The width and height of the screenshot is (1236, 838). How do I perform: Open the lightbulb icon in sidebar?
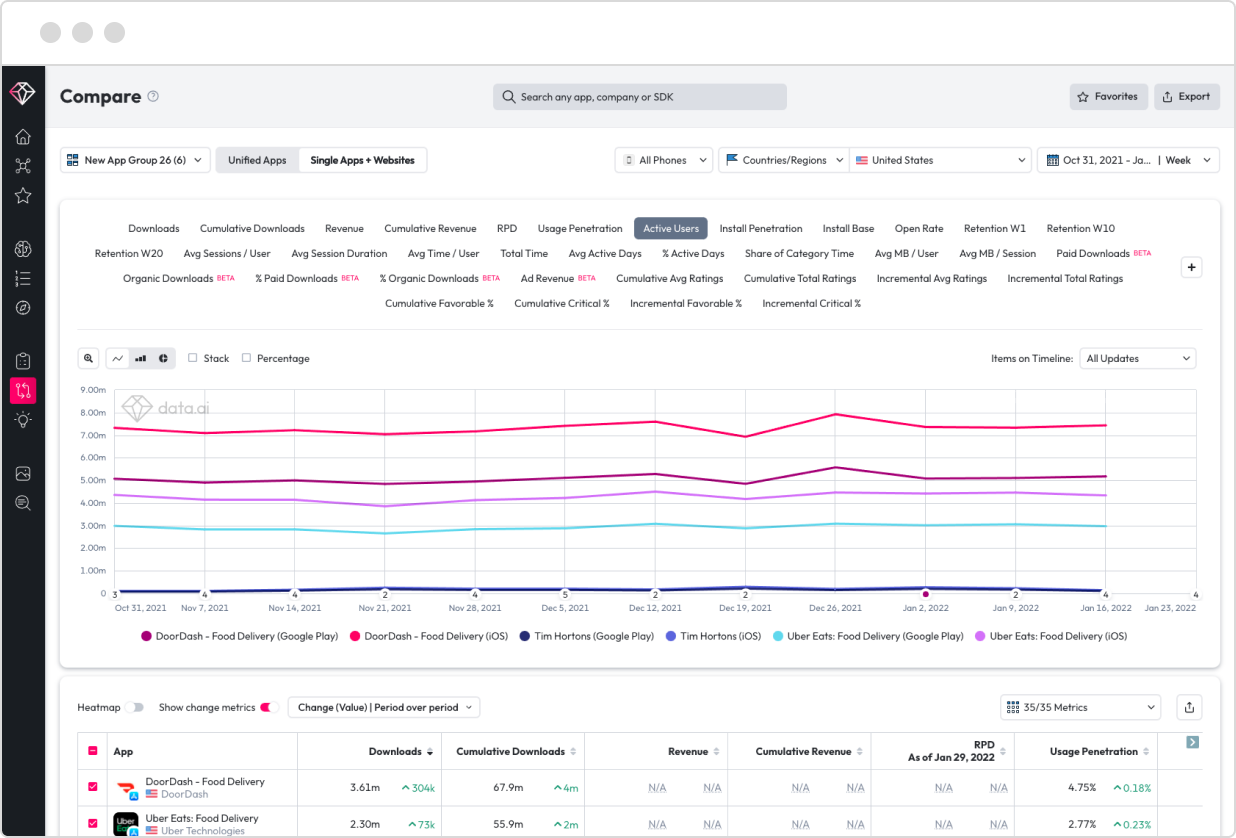(x=22, y=420)
